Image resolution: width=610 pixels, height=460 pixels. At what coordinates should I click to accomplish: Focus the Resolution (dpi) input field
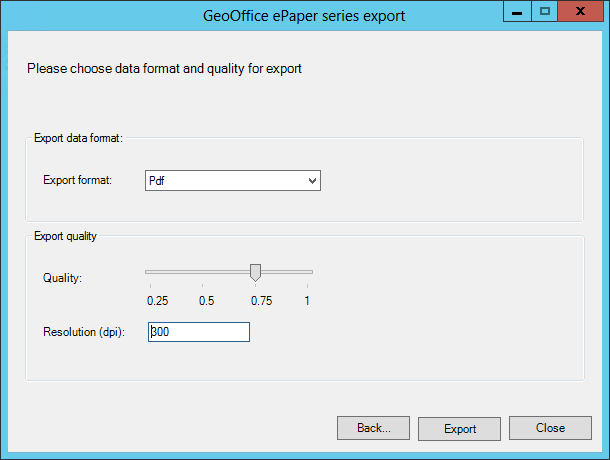coord(198,332)
